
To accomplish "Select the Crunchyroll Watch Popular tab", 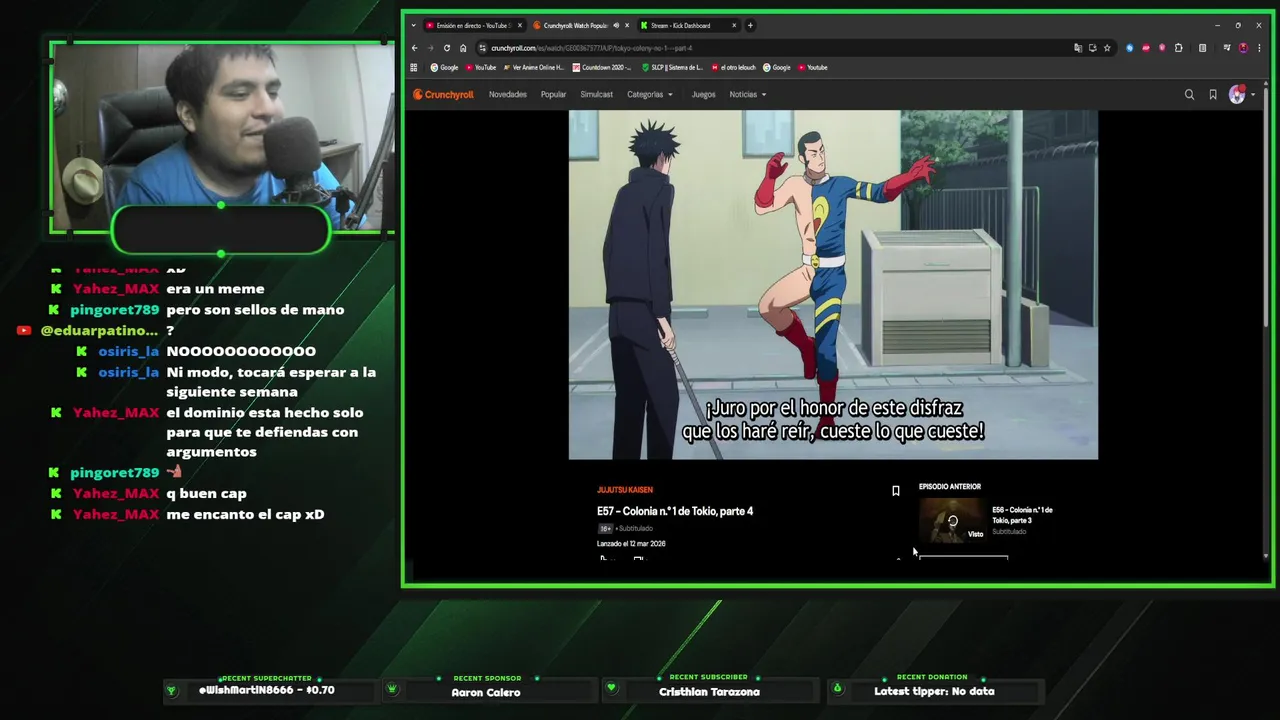I will tap(578, 25).
